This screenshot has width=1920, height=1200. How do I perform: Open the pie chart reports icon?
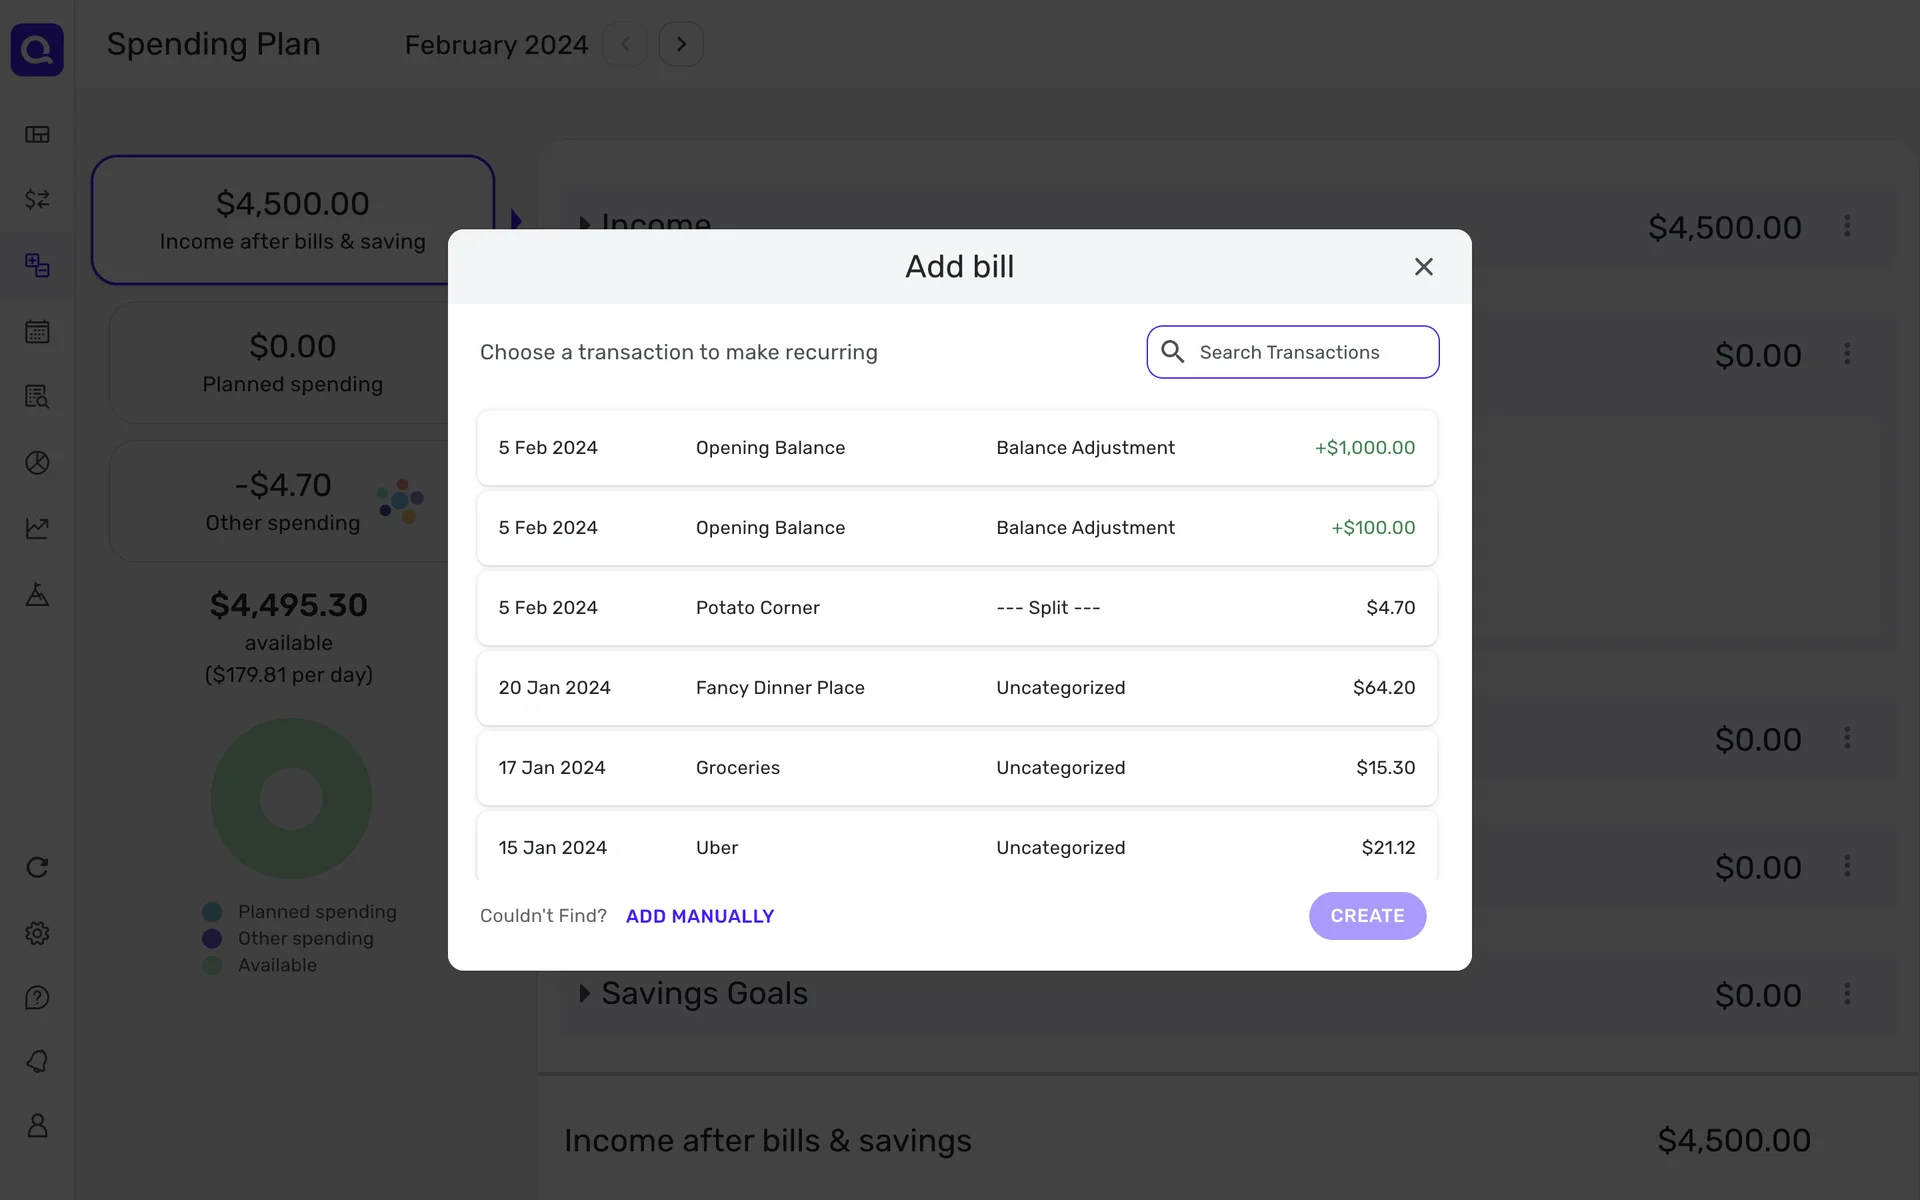tap(37, 463)
